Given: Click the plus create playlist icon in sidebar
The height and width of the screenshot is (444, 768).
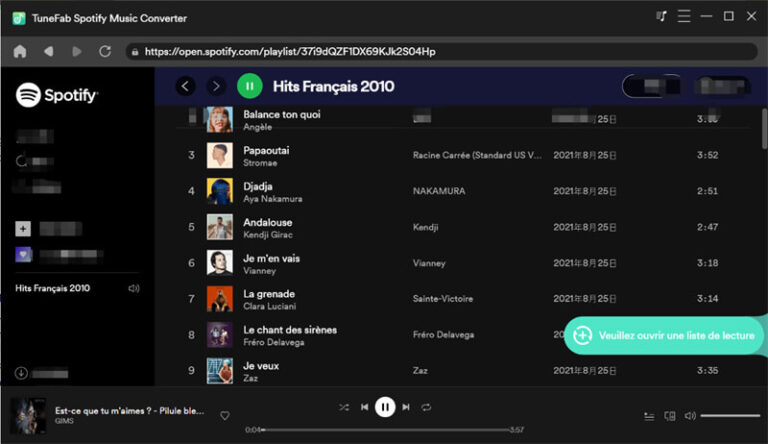Looking at the screenshot, I should pos(23,228).
